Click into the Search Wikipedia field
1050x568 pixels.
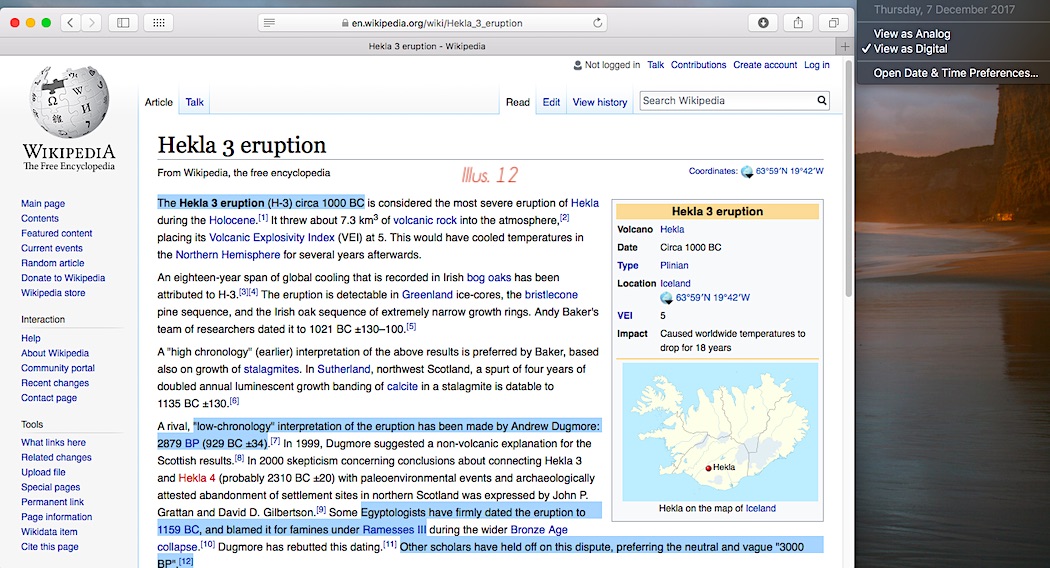pos(727,100)
